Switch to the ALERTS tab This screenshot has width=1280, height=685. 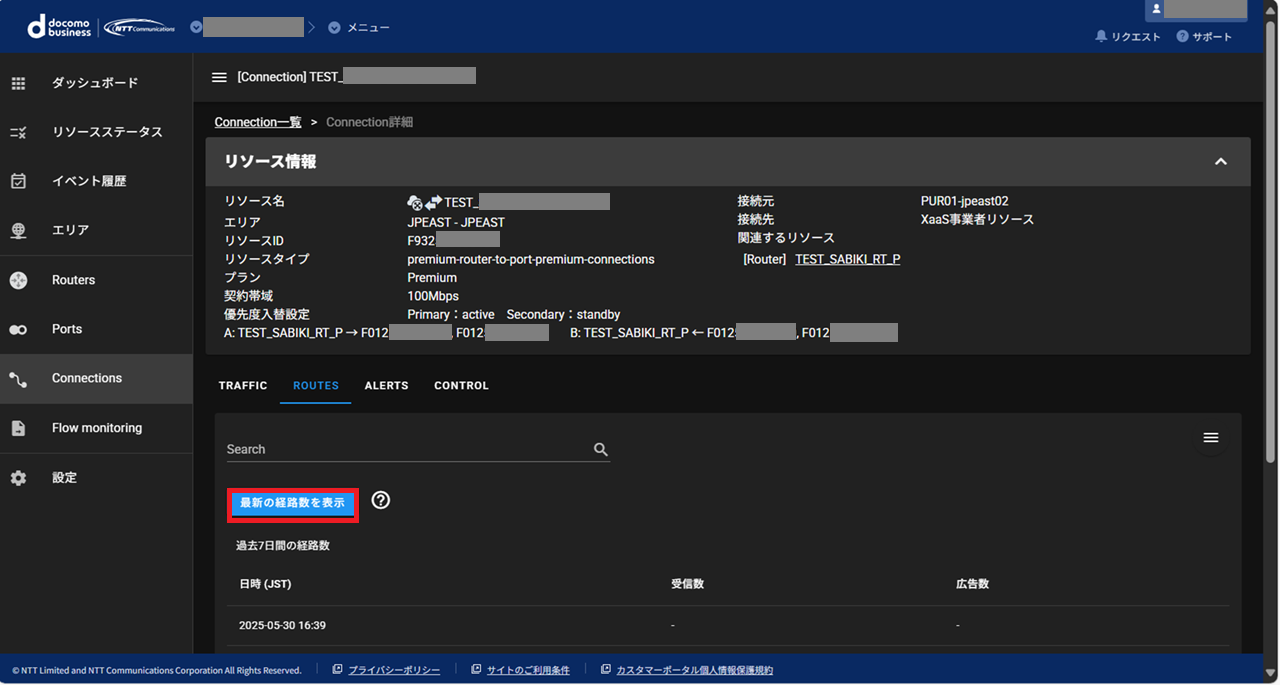(x=386, y=386)
